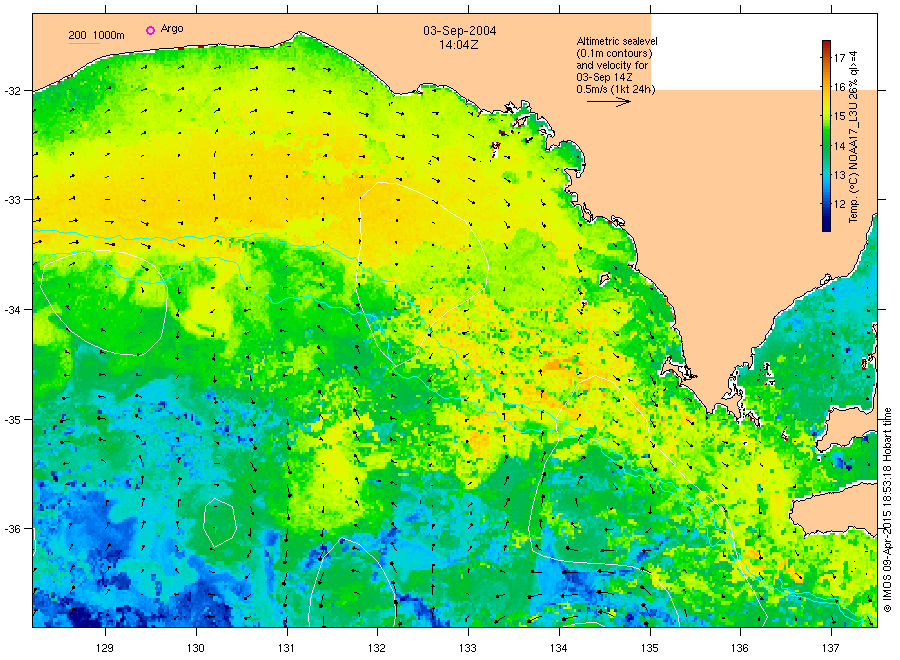The width and height of the screenshot is (900, 660).
Task: Click the 'Argo' legend label
Action: (172, 29)
